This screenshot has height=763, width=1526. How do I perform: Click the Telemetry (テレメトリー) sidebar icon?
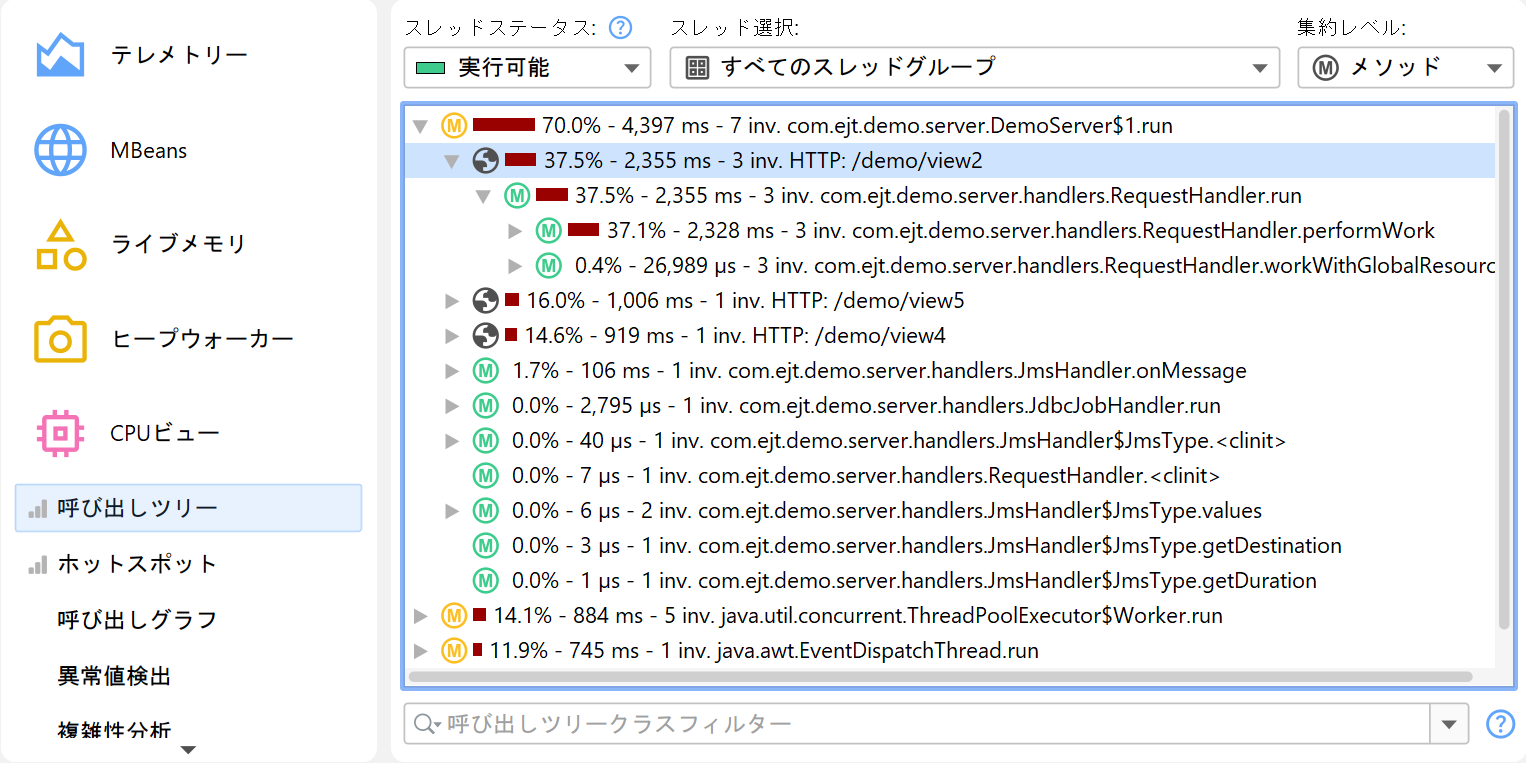click(x=60, y=56)
